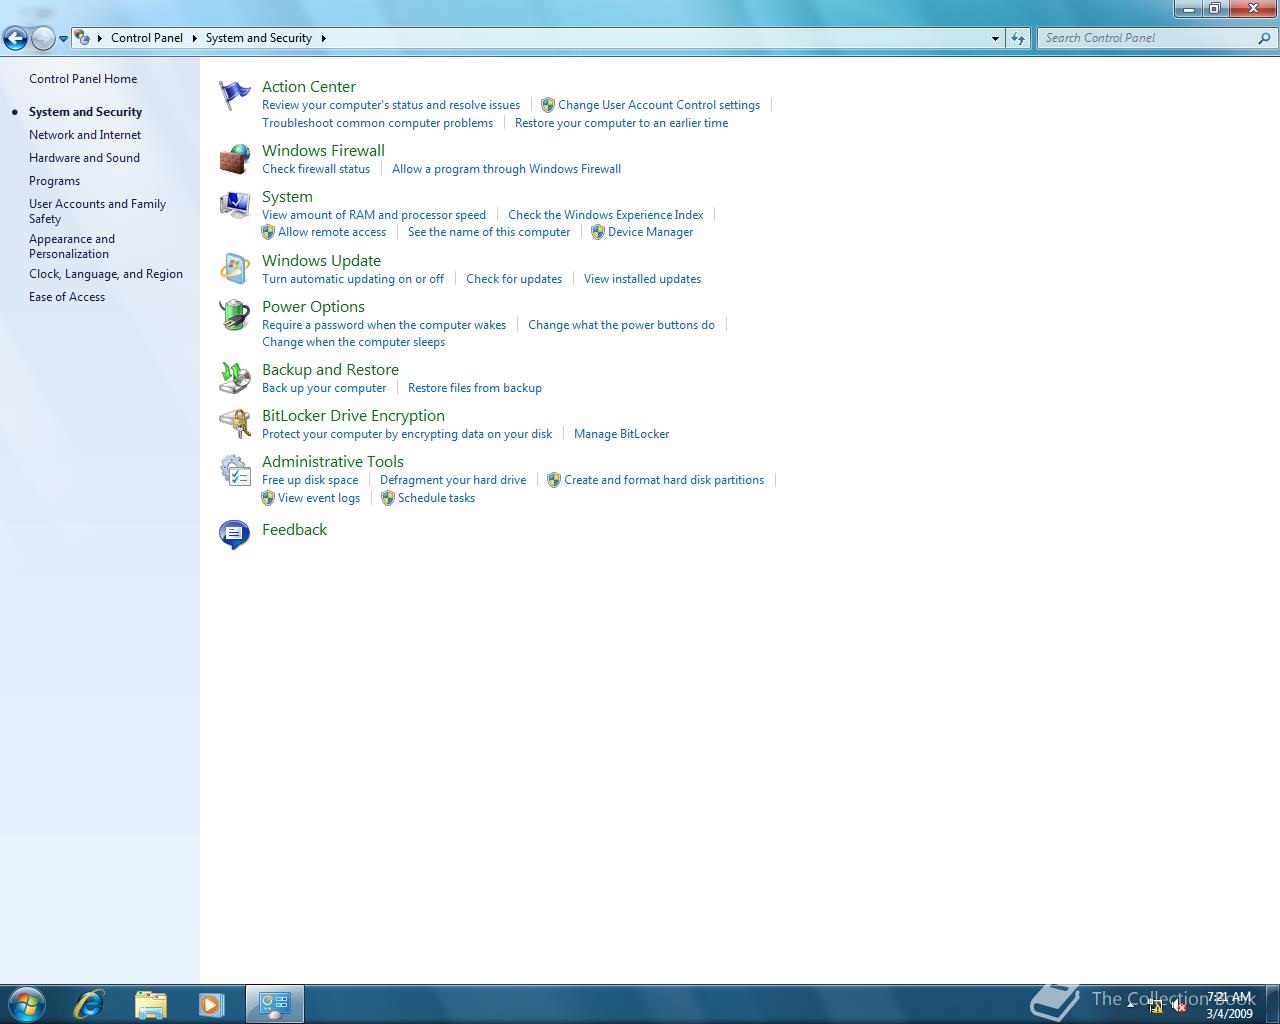Click the Windows Update icon
The image size is (1280, 1024).
click(x=234, y=269)
